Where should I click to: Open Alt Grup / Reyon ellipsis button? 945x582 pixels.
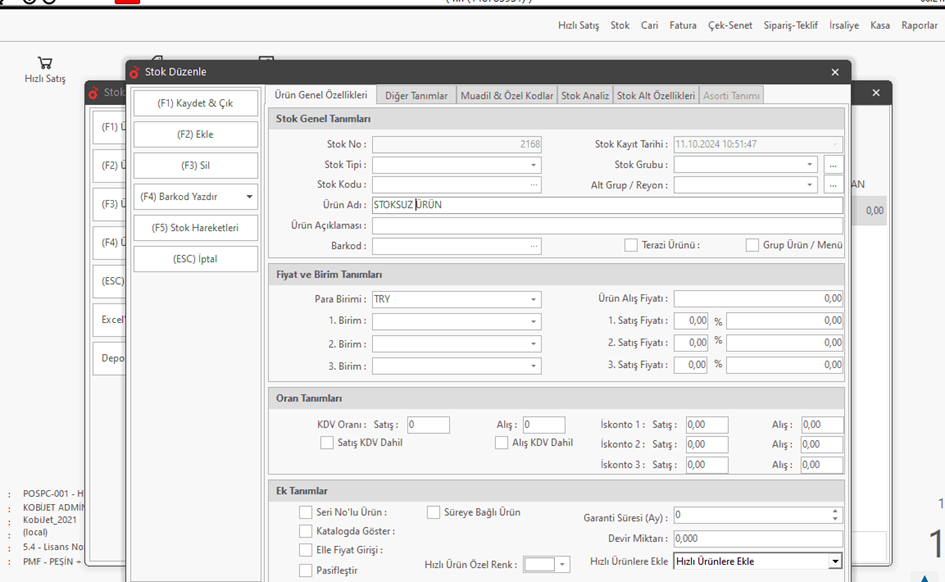pos(833,185)
